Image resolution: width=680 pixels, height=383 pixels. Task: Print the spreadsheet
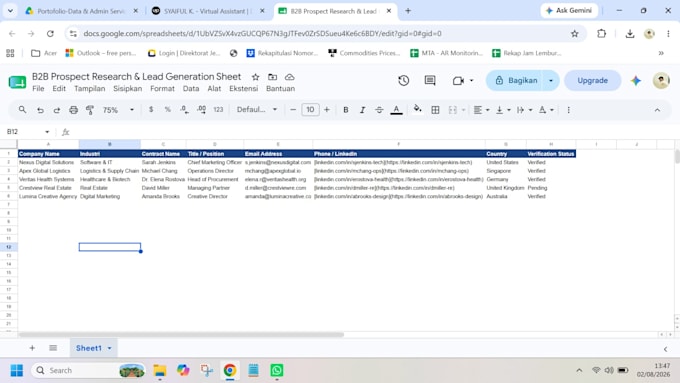pyautogui.click(x=73, y=110)
